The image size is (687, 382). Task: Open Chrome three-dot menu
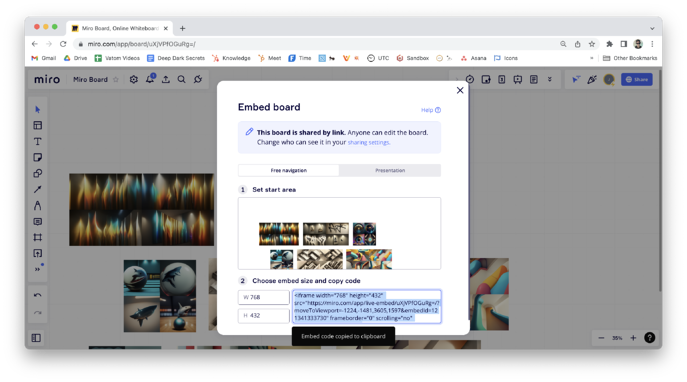coord(652,44)
